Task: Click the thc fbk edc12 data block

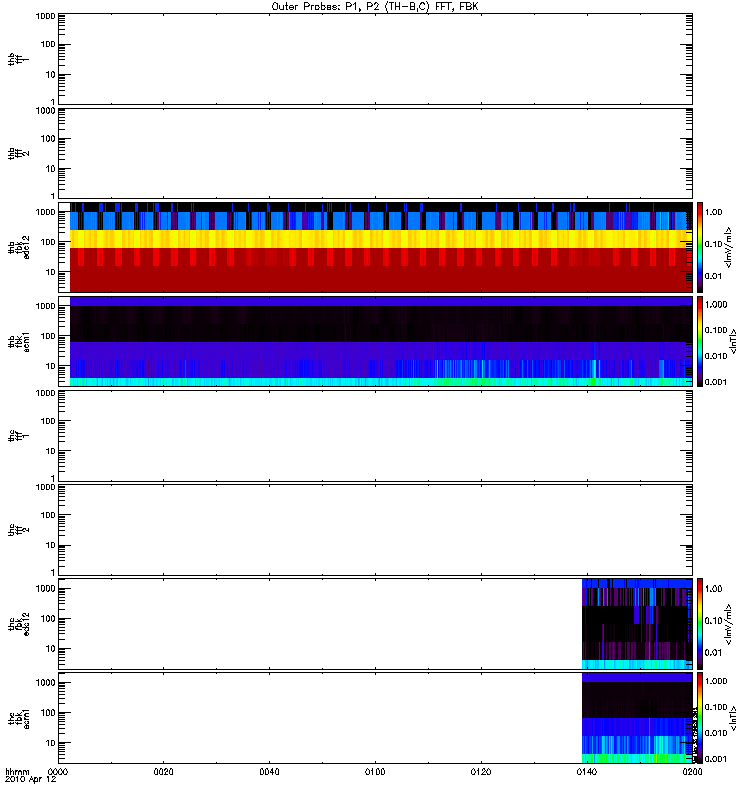Action: click(x=637, y=624)
